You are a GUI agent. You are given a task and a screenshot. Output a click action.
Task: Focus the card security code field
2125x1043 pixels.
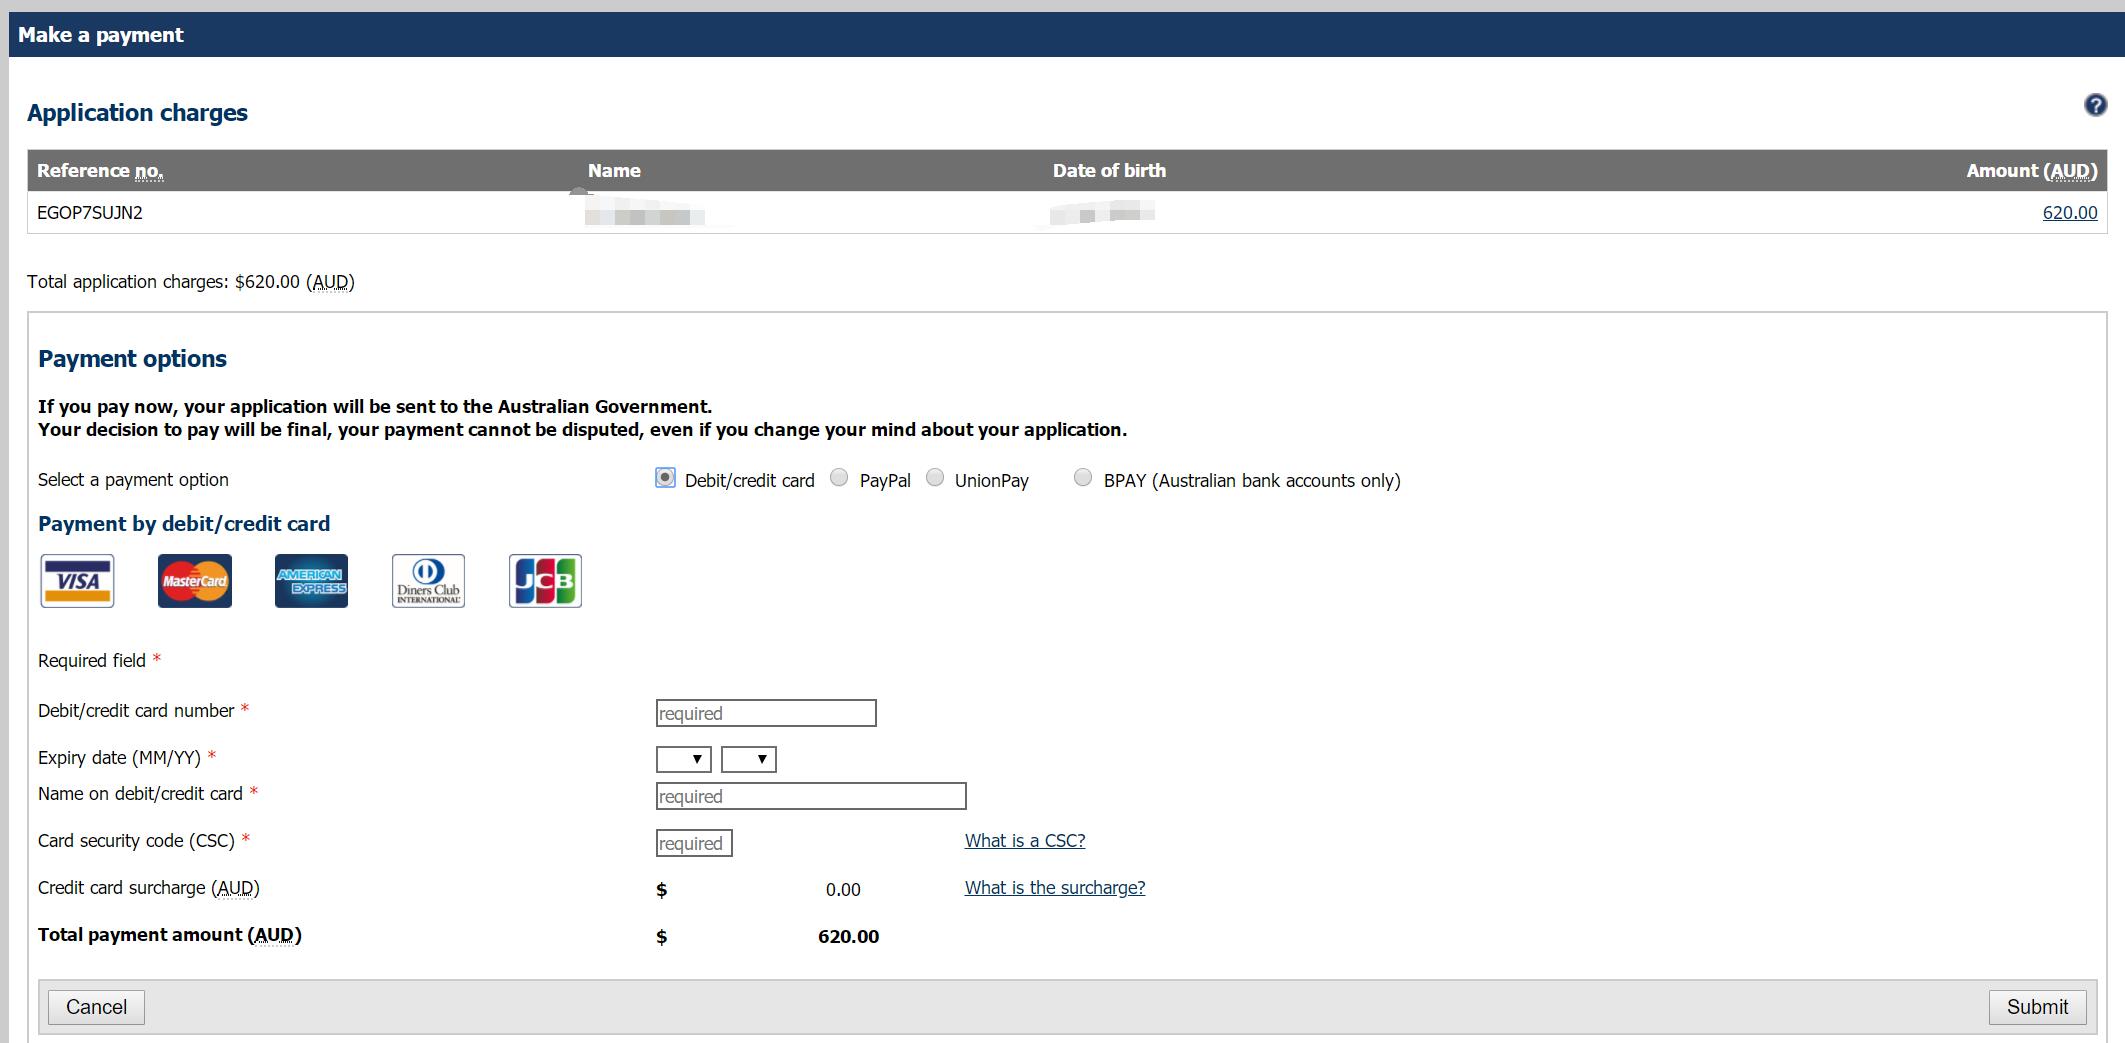click(694, 843)
